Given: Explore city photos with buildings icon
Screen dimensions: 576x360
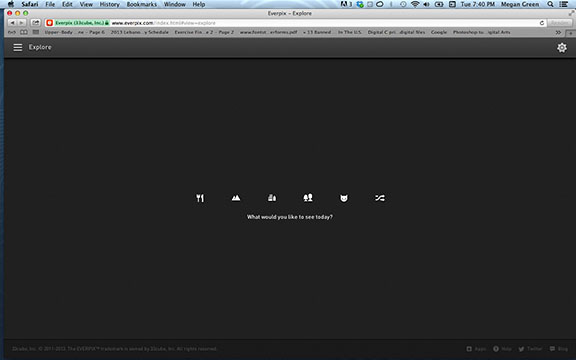Looking at the screenshot, I should pos(272,198).
